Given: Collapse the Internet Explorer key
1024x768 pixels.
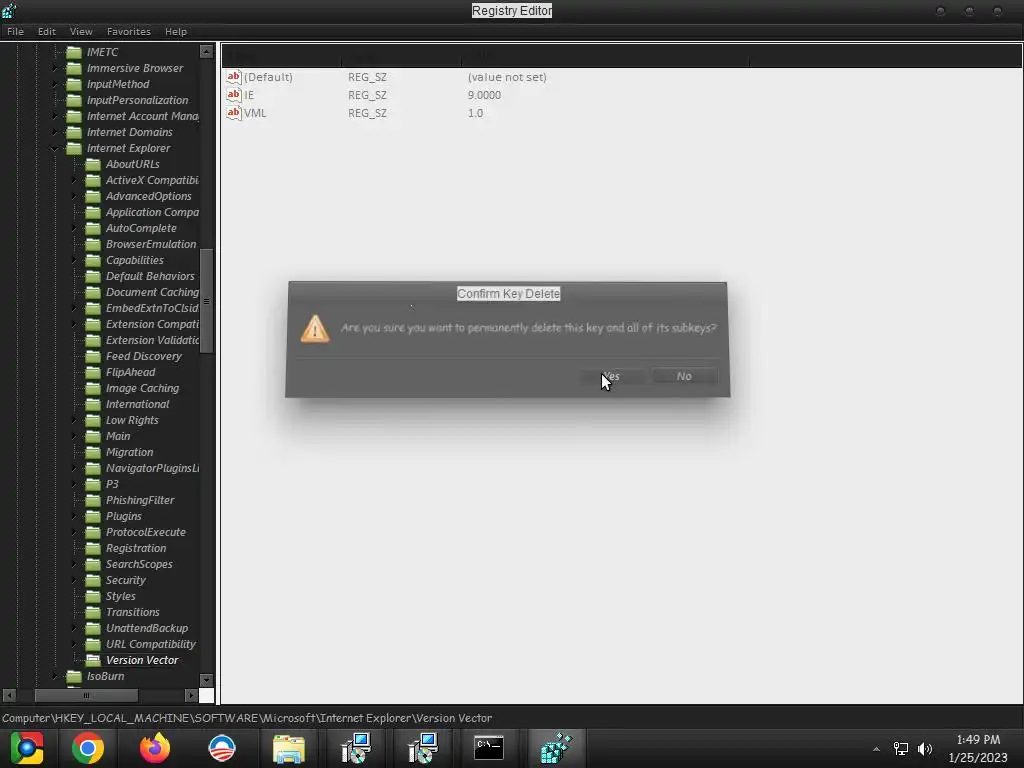Looking at the screenshot, I should [x=55, y=148].
